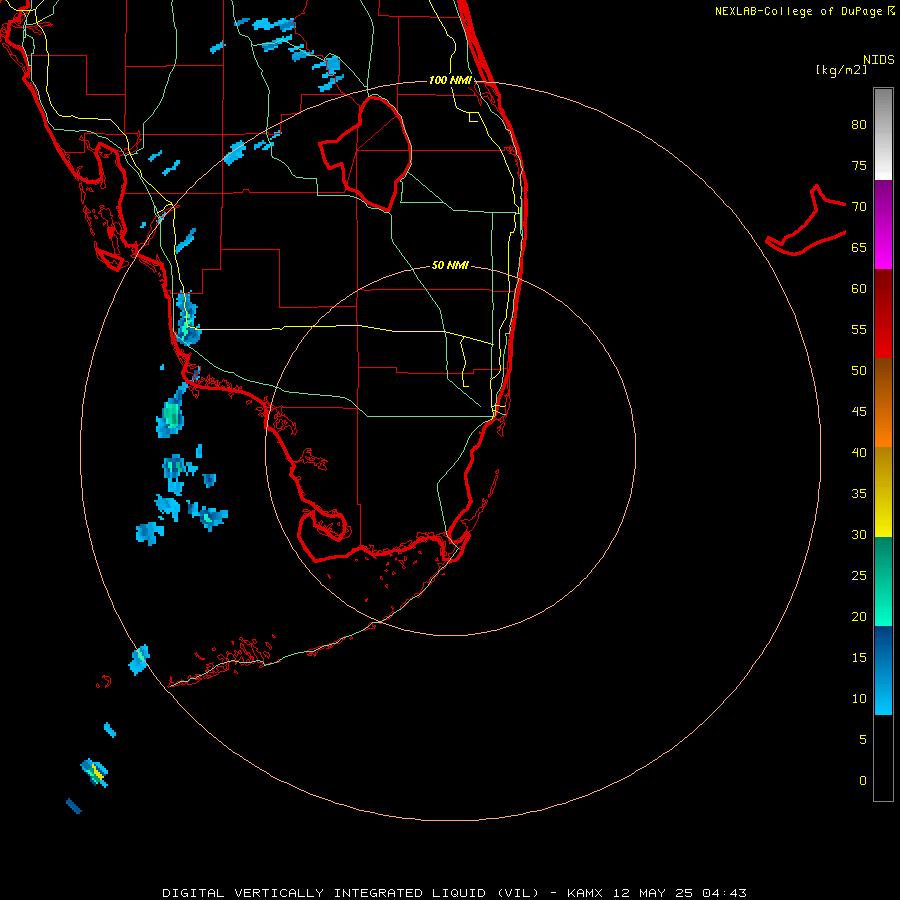Click the KAMX station ID in caption
The height and width of the screenshot is (900, 900).
585,893
